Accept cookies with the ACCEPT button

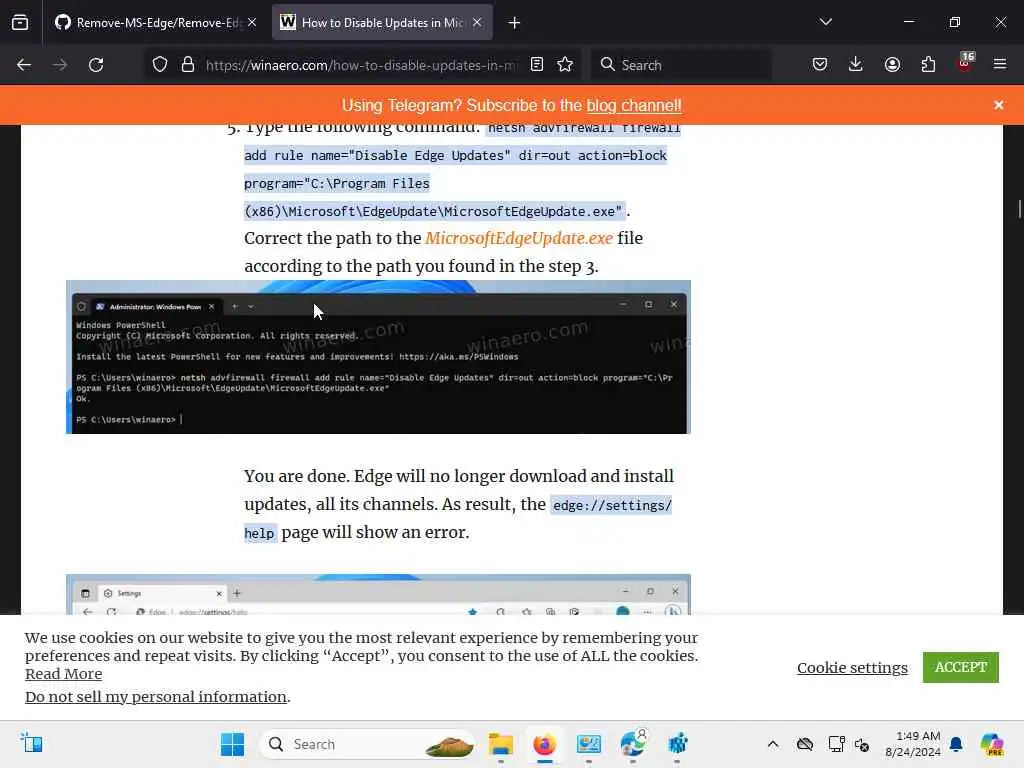961,667
